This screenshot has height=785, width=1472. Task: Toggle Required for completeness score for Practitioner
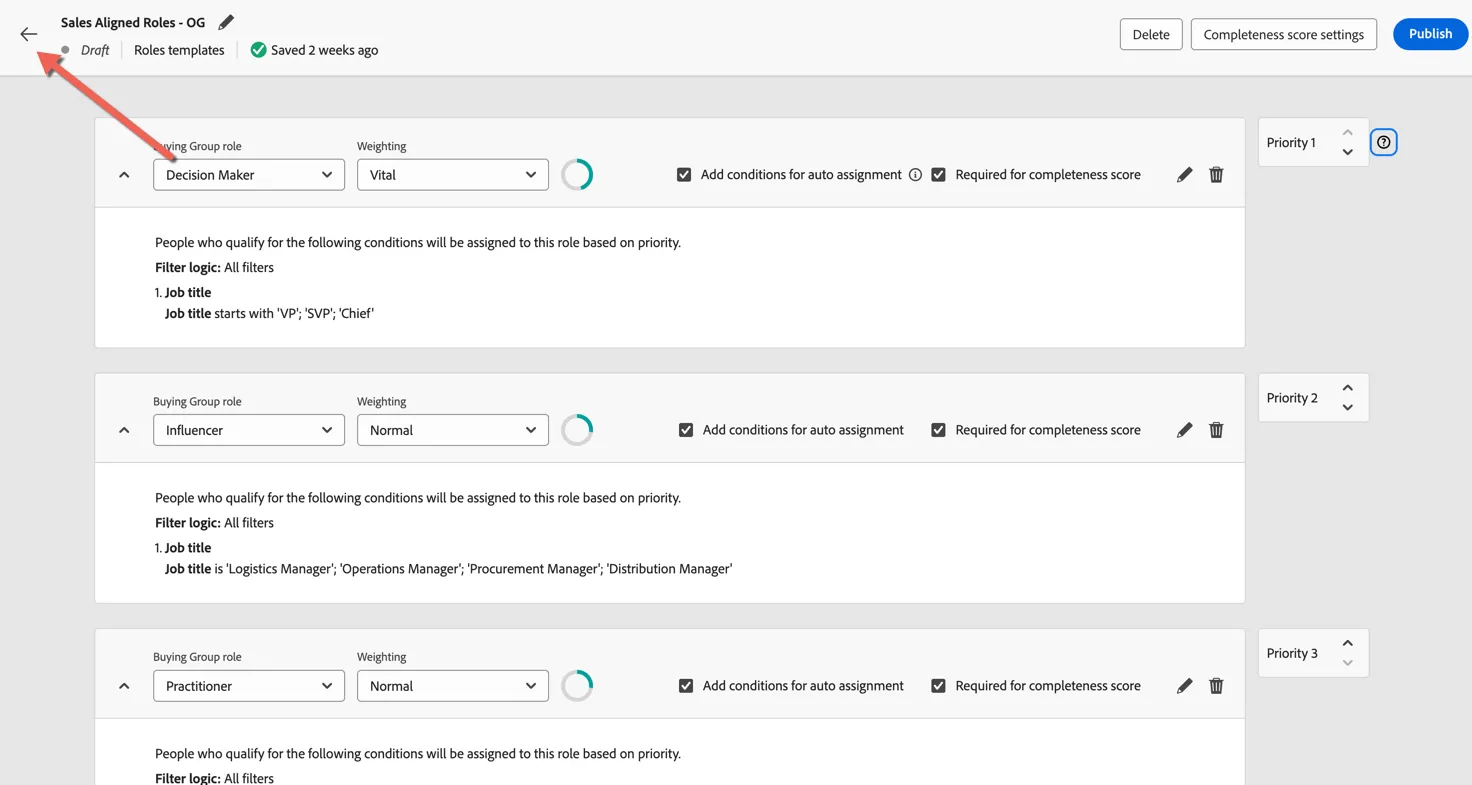point(938,686)
